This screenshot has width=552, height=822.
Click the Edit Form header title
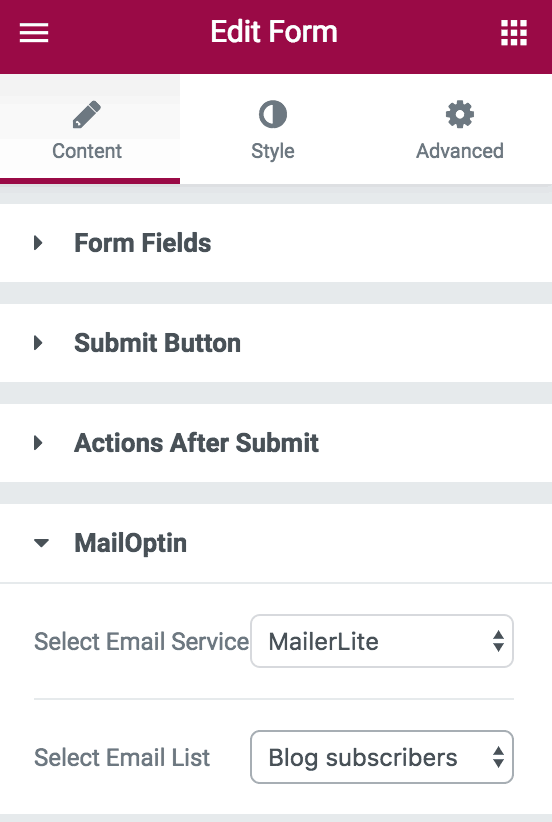(274, 32)
